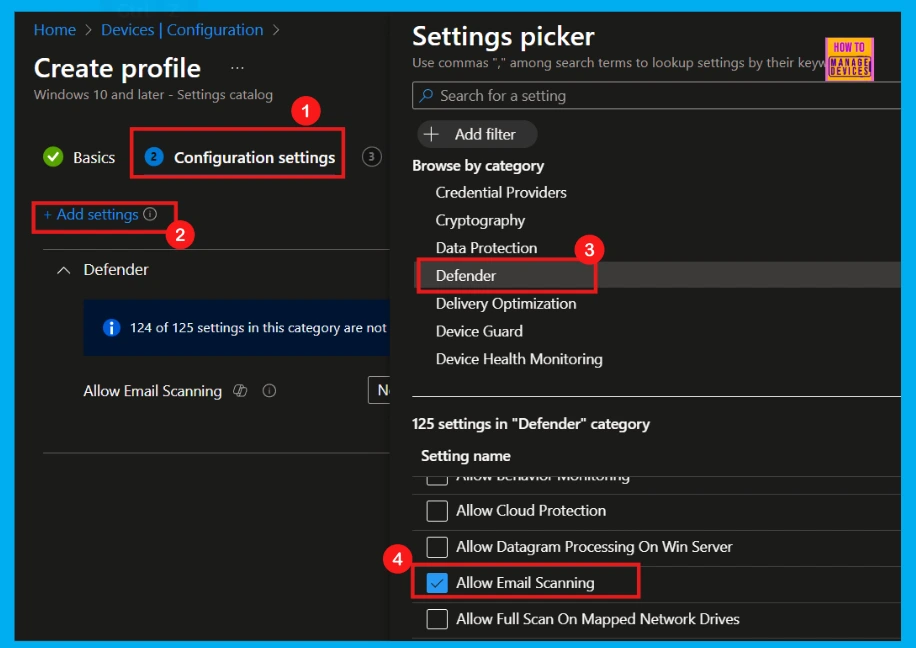Image resolution: width=916 pixels, height=648 pixels.
Task: Select Credential Providers category
Action: point(501,192)
